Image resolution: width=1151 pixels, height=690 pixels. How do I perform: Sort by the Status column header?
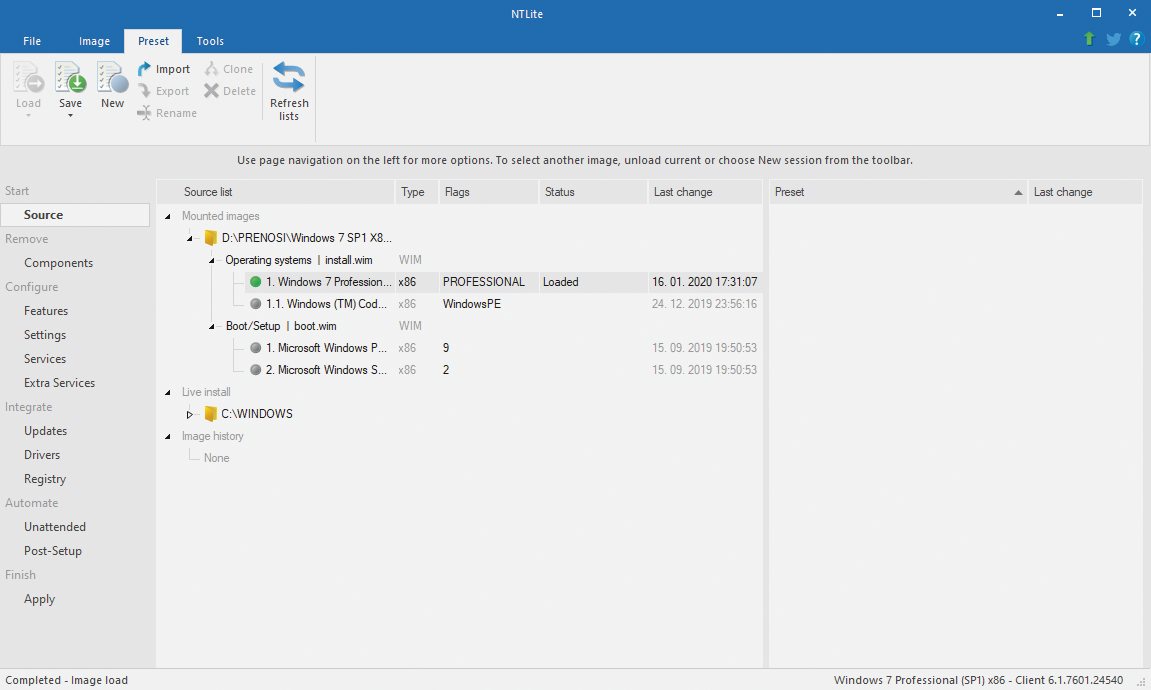coord(593,192)
